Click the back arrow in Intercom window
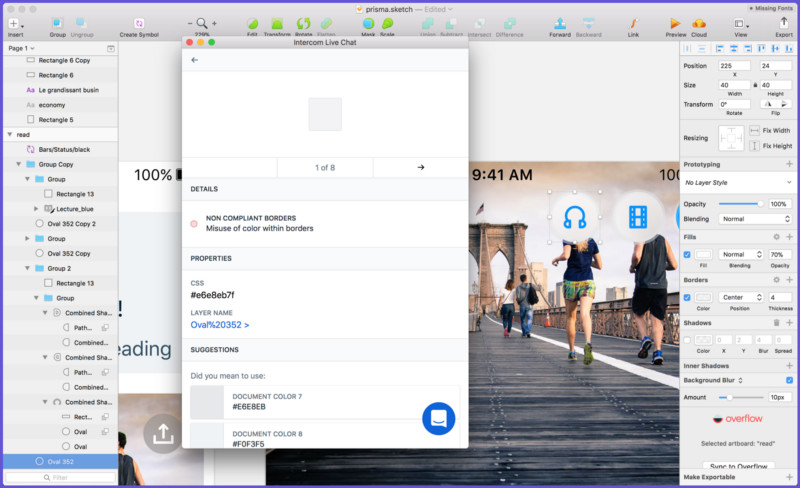The height and width of the screenshot is (488, 800). [194, 60]
